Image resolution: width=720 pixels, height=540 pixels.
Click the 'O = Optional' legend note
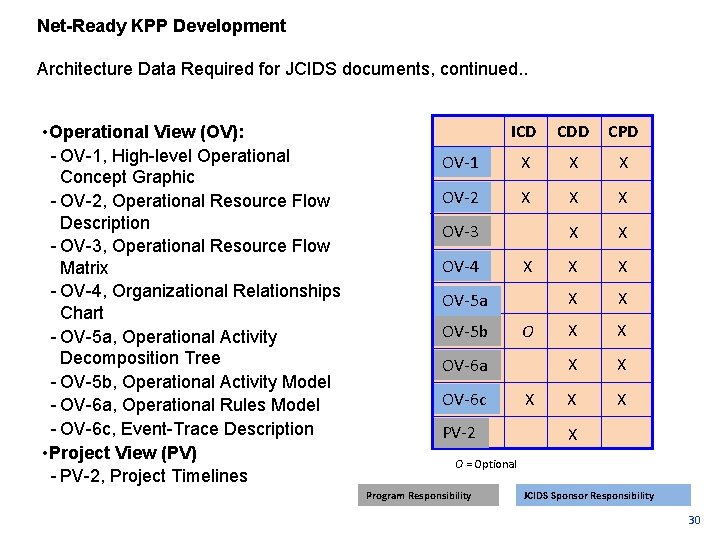(486, 464)
